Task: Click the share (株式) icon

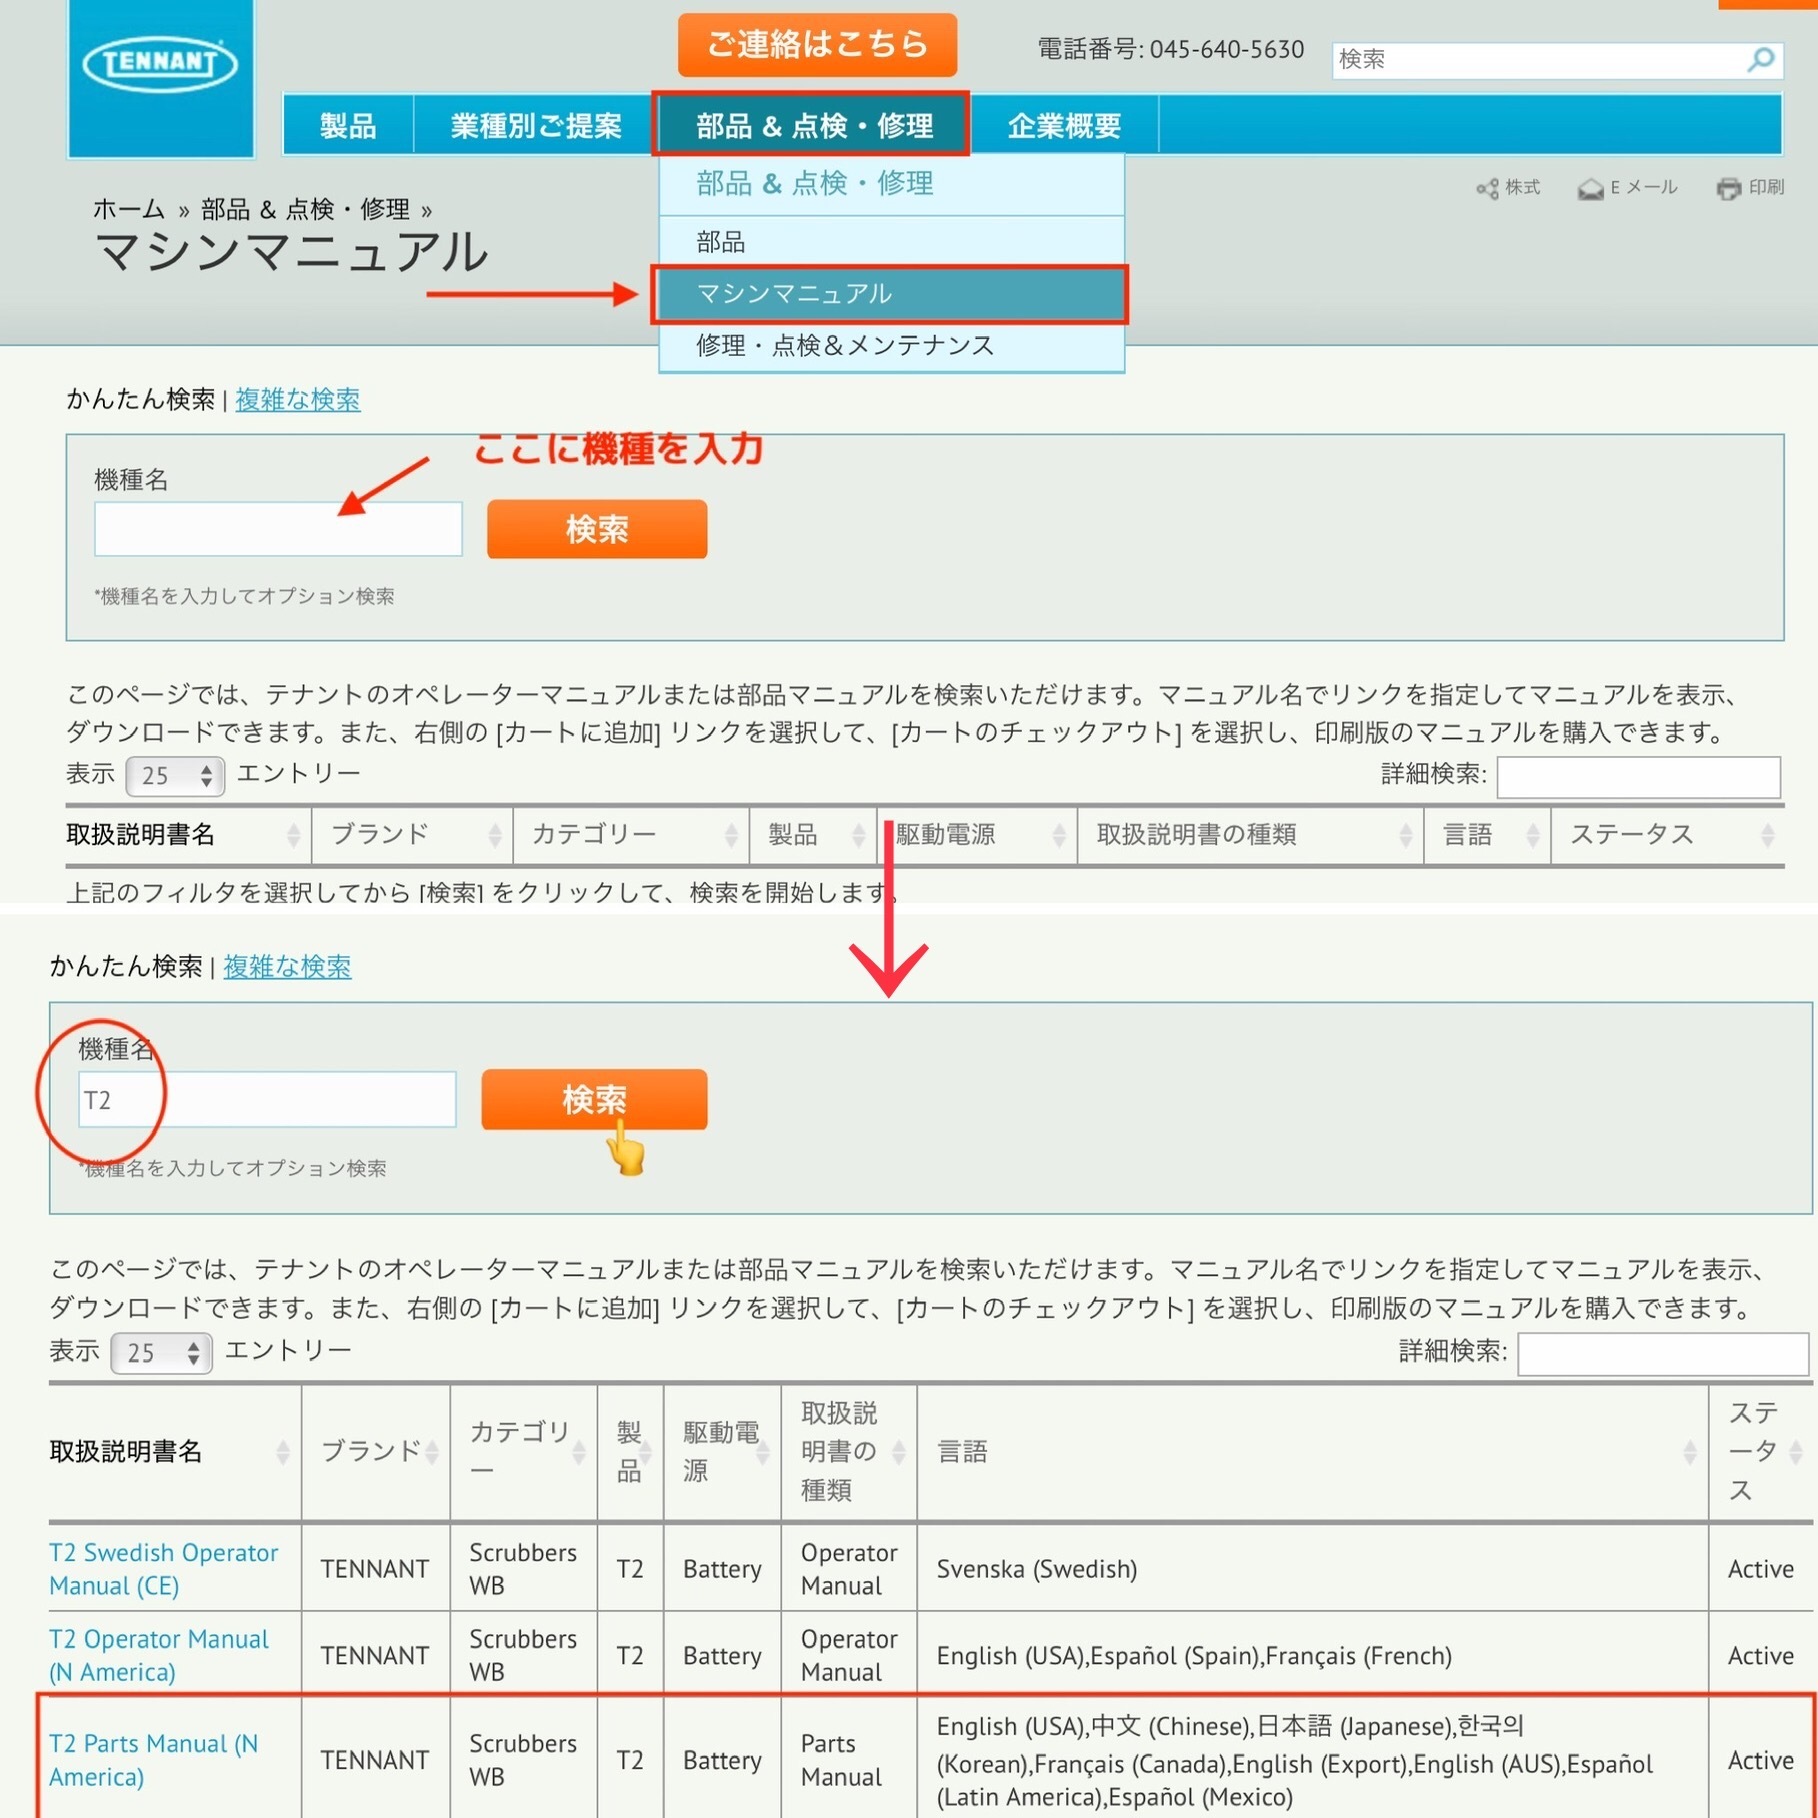Action: coord(1487,188)
